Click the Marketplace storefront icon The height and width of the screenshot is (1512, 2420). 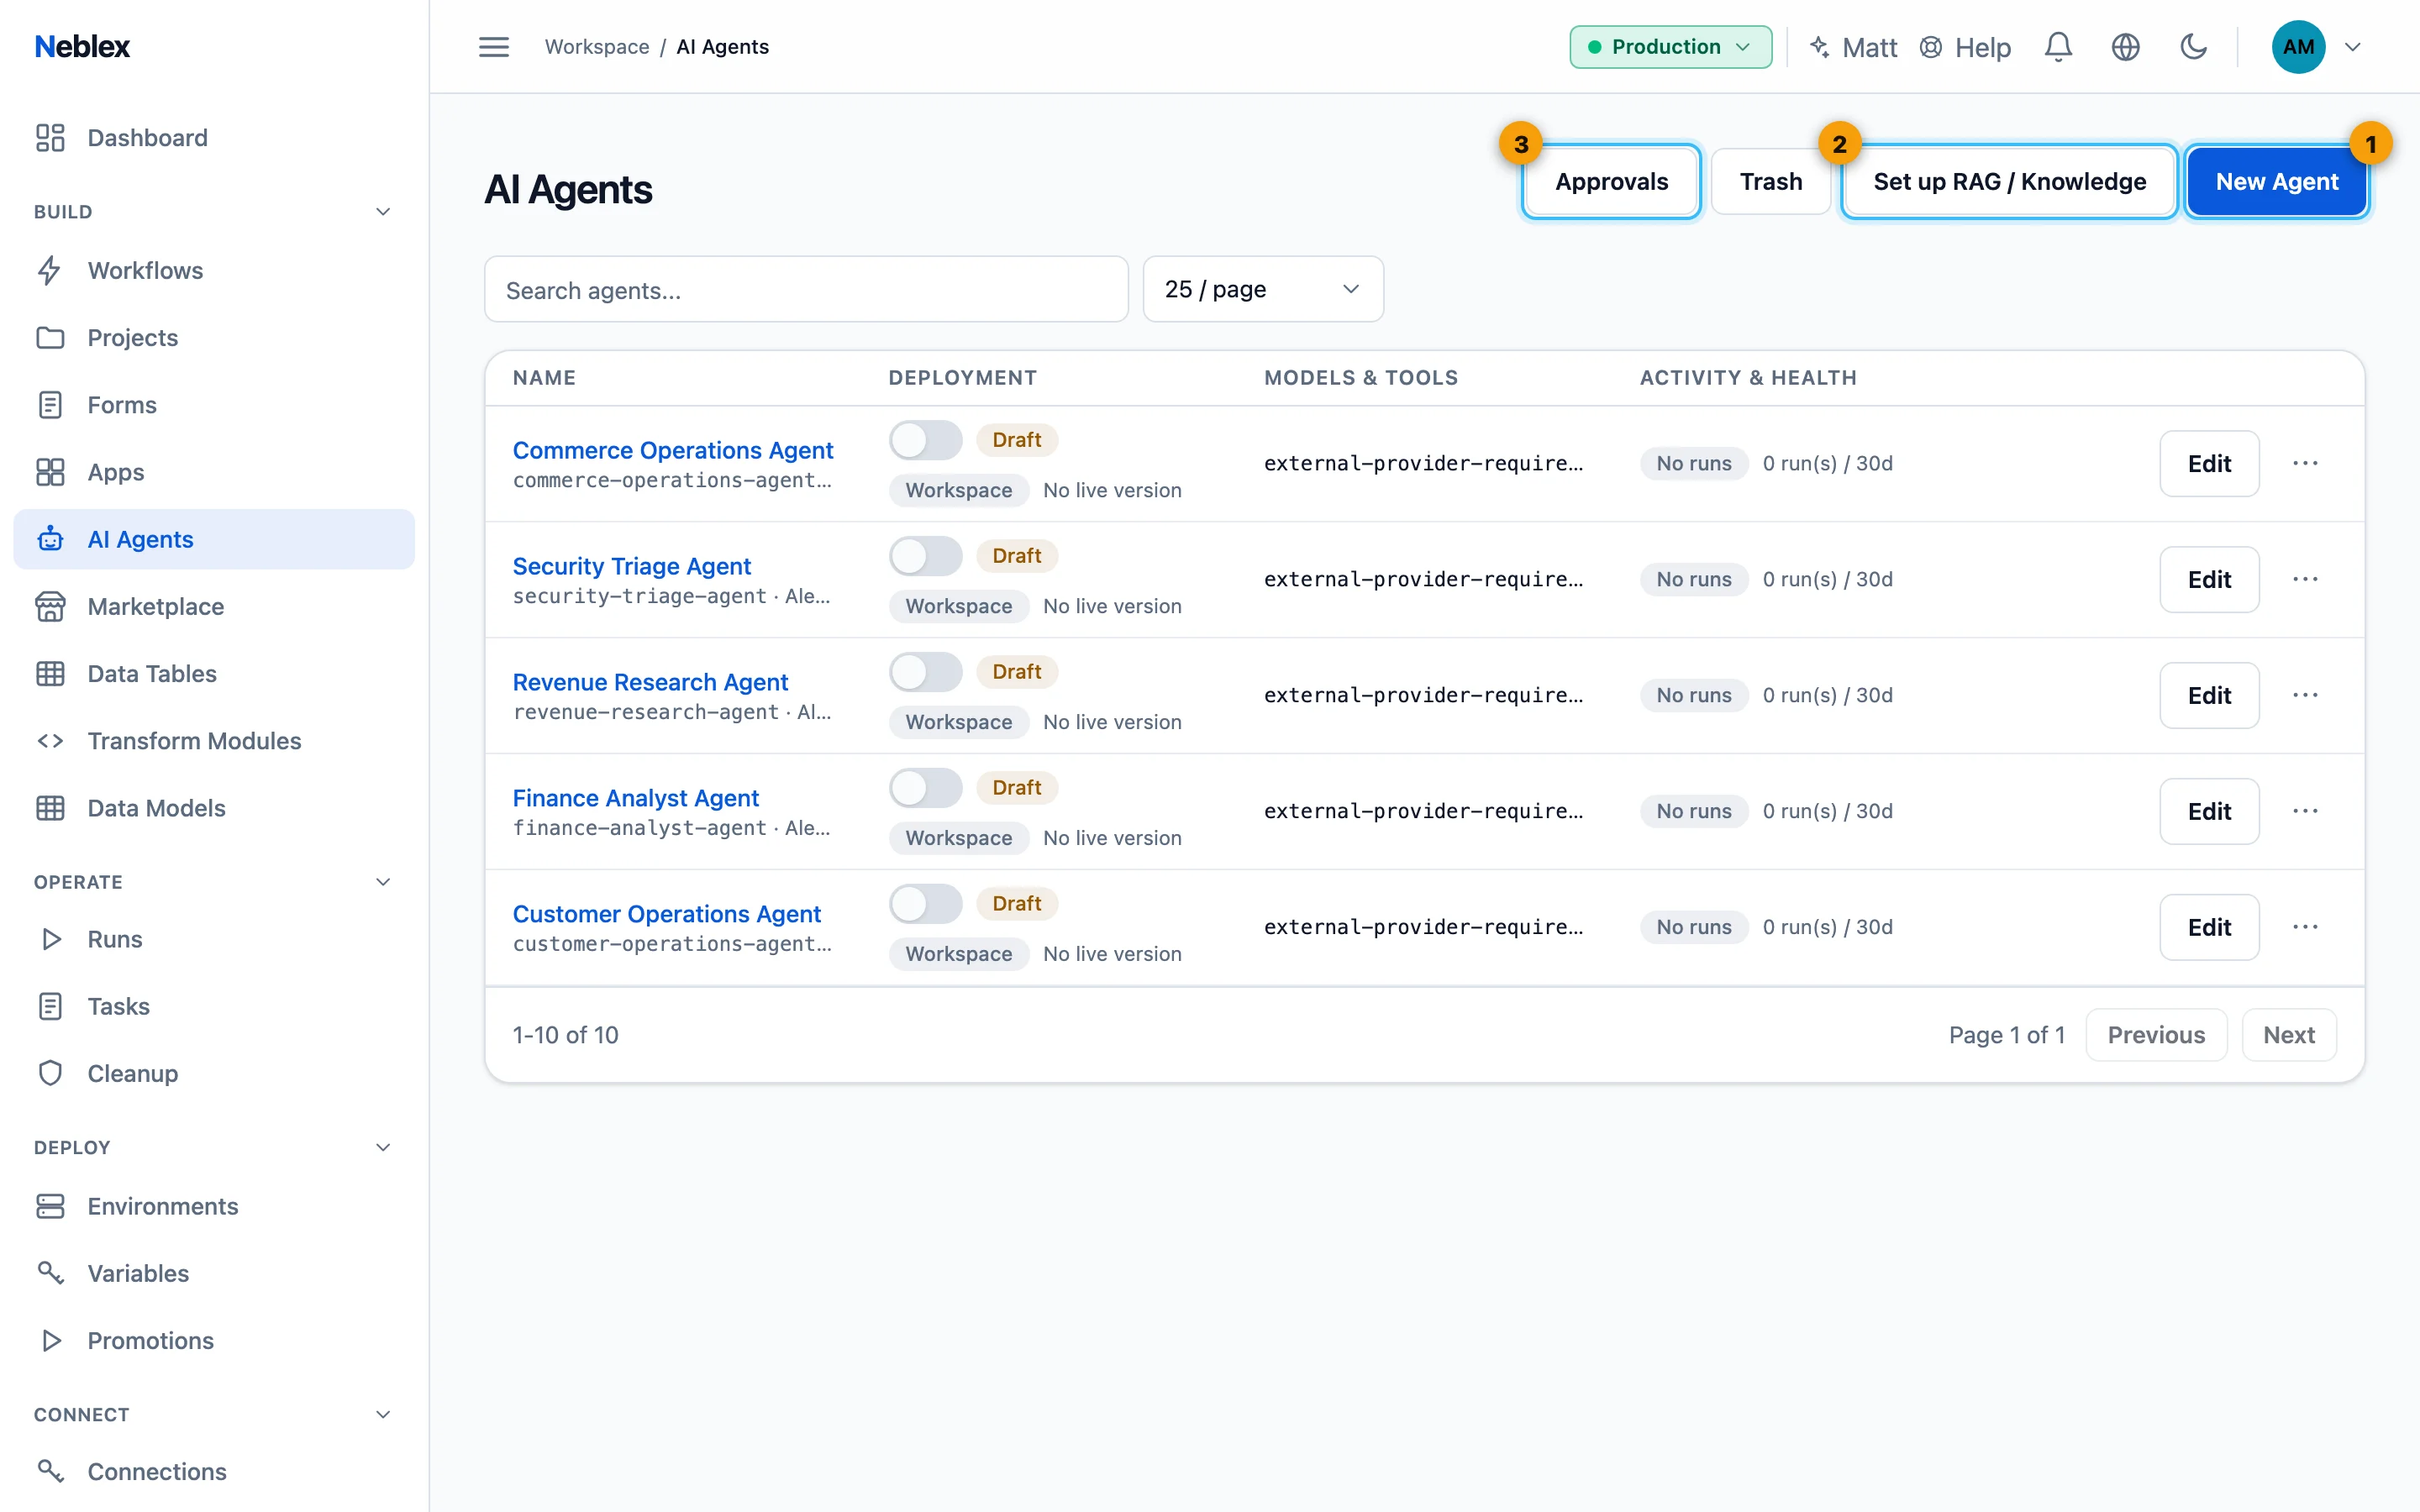coord(50,607)
